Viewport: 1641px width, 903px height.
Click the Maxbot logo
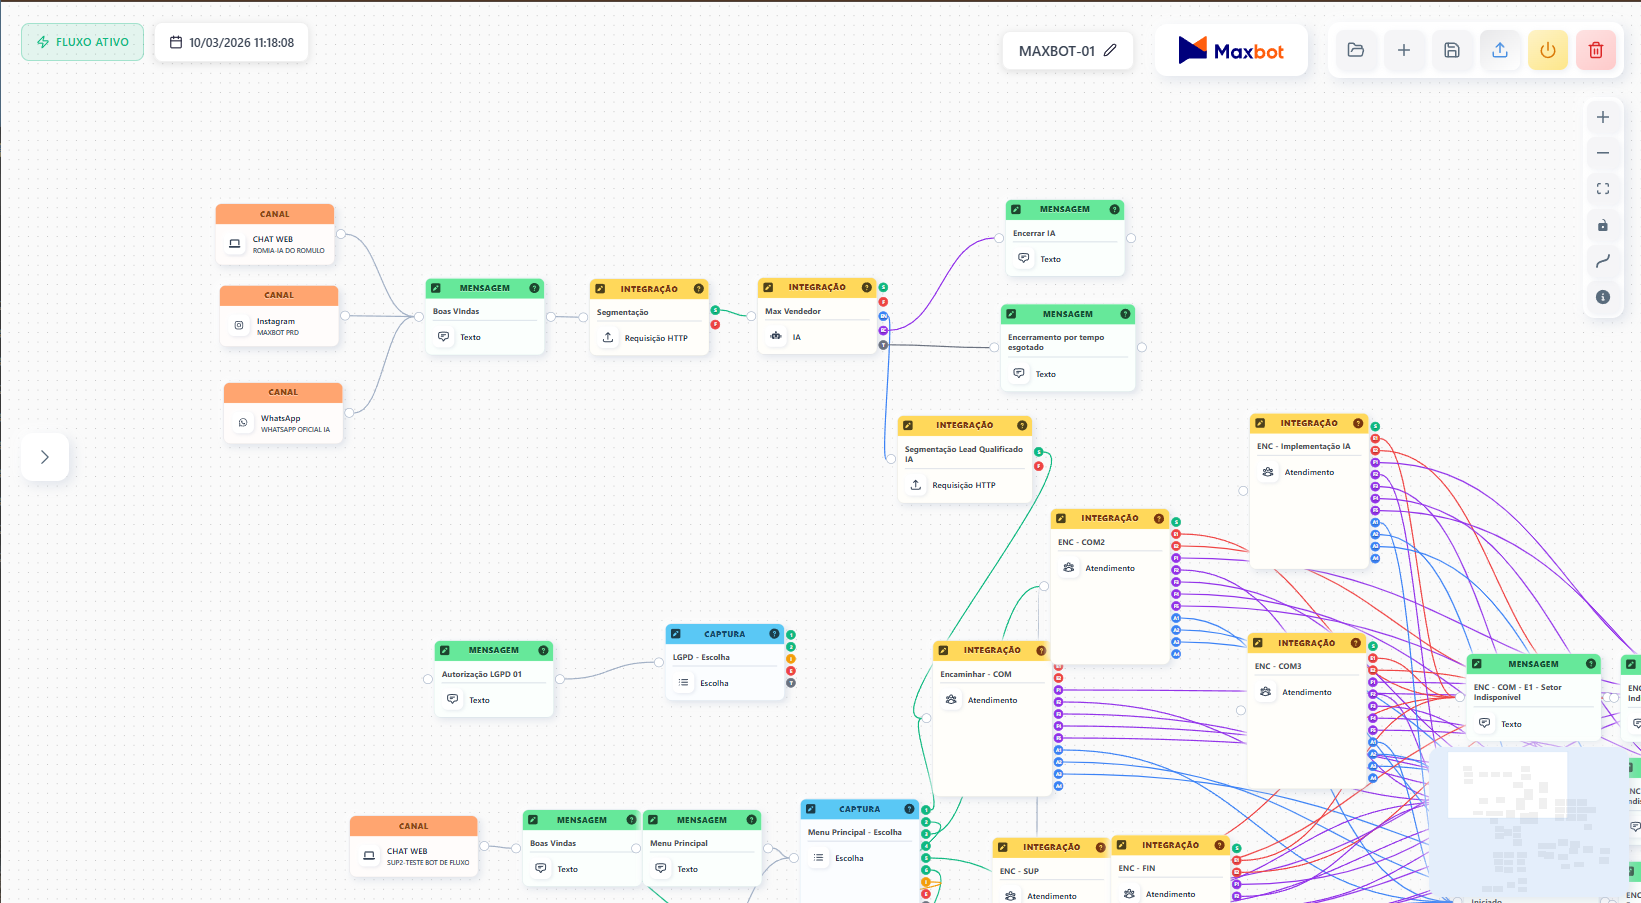pyautogui.click(x=1231, y=50)
